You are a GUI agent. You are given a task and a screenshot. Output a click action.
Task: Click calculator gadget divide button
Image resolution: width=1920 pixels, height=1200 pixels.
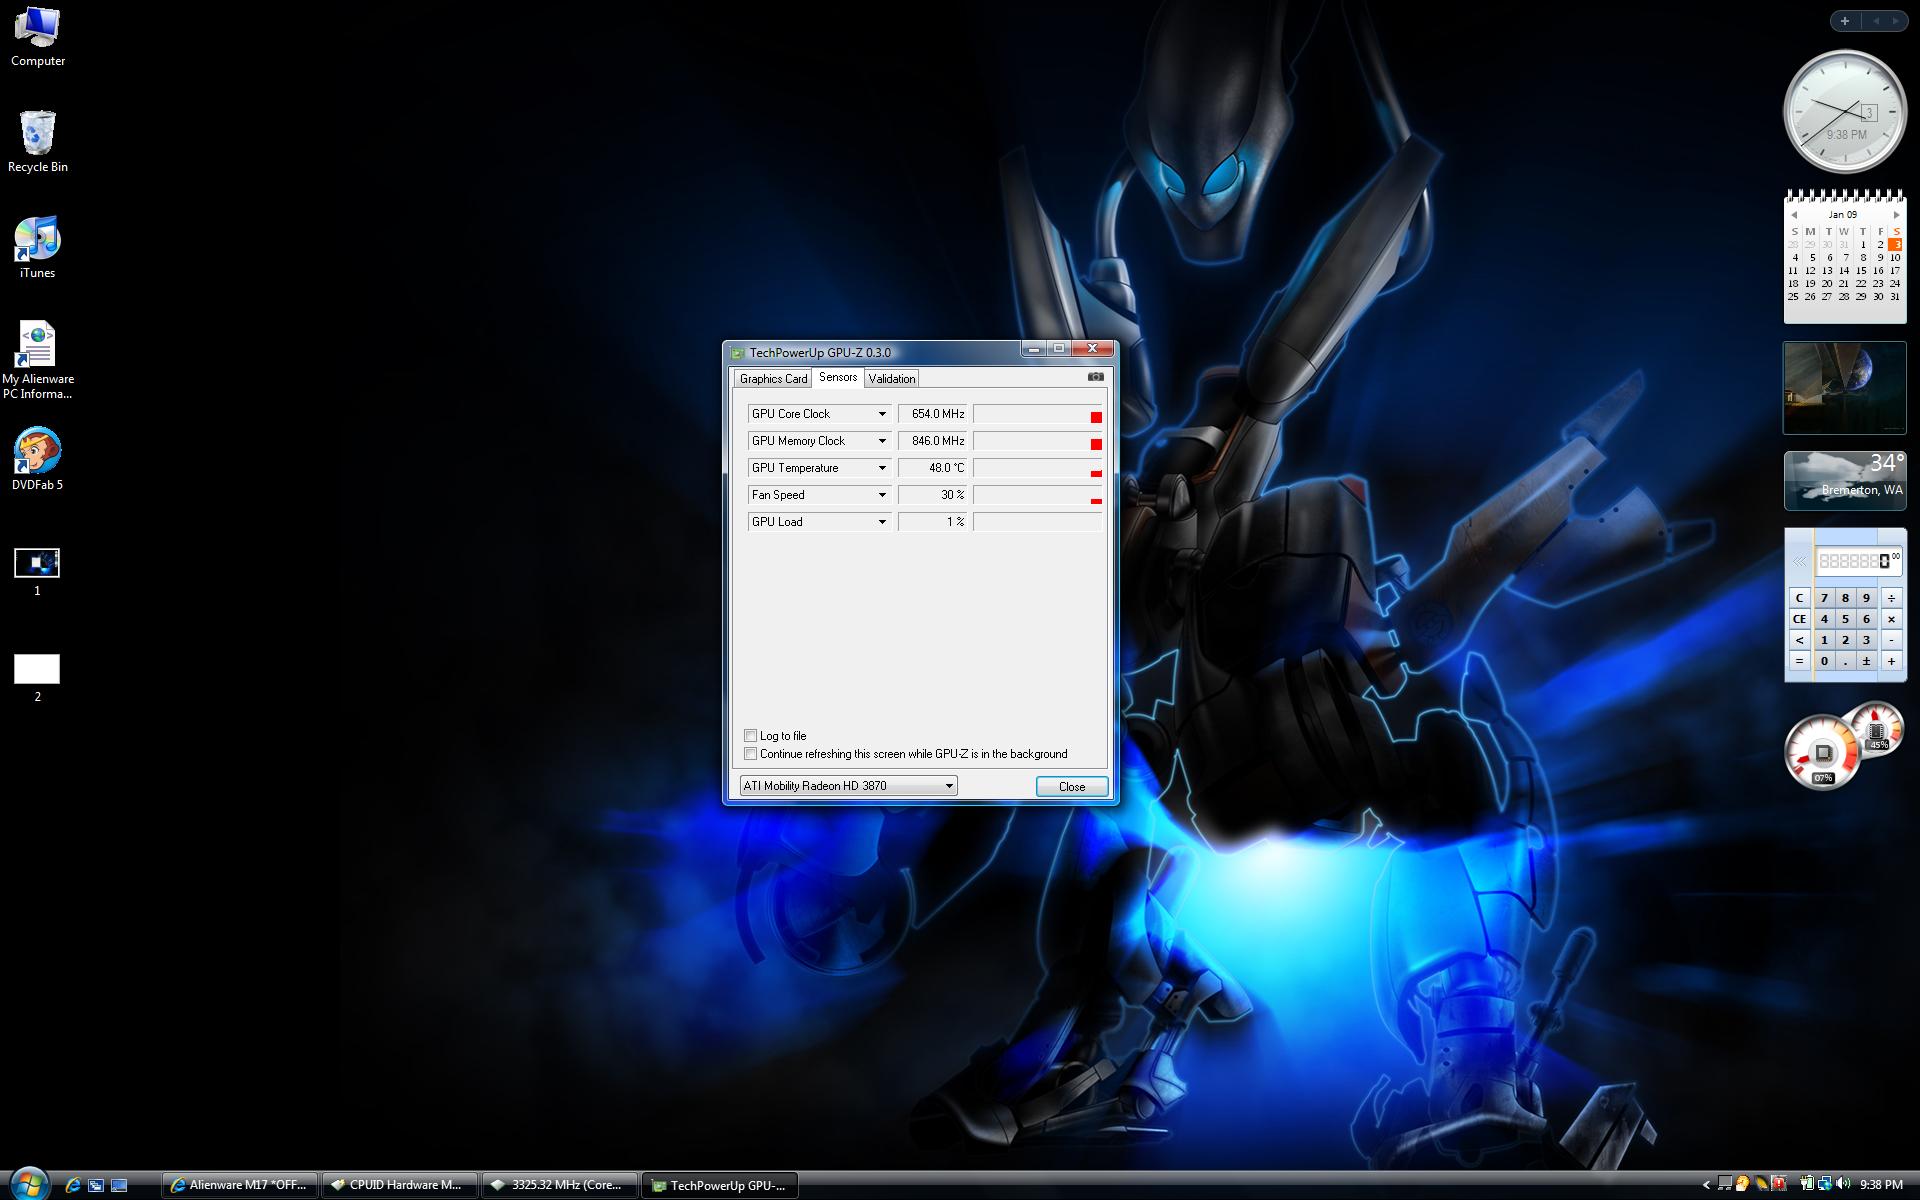point(1891,598)
